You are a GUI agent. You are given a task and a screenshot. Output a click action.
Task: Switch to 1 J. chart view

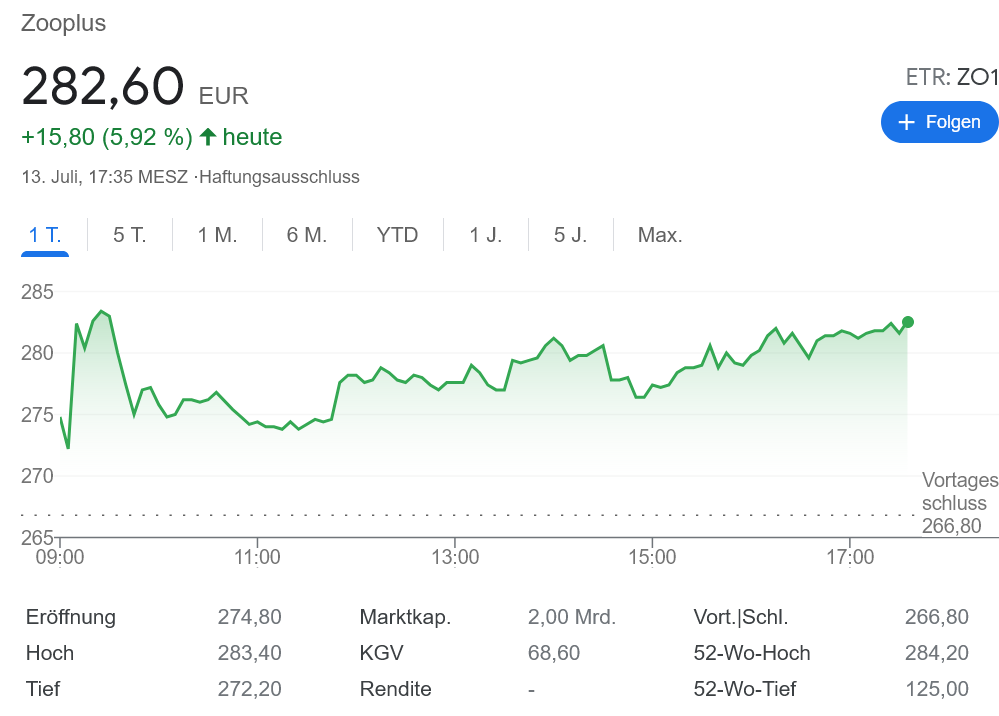point(486,235)
